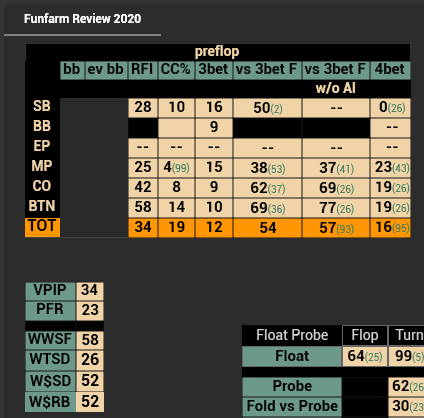This screenshot has width=424, height=418.
Task: Click CO row 3bet value 9
Action: [x=213, y=188]
